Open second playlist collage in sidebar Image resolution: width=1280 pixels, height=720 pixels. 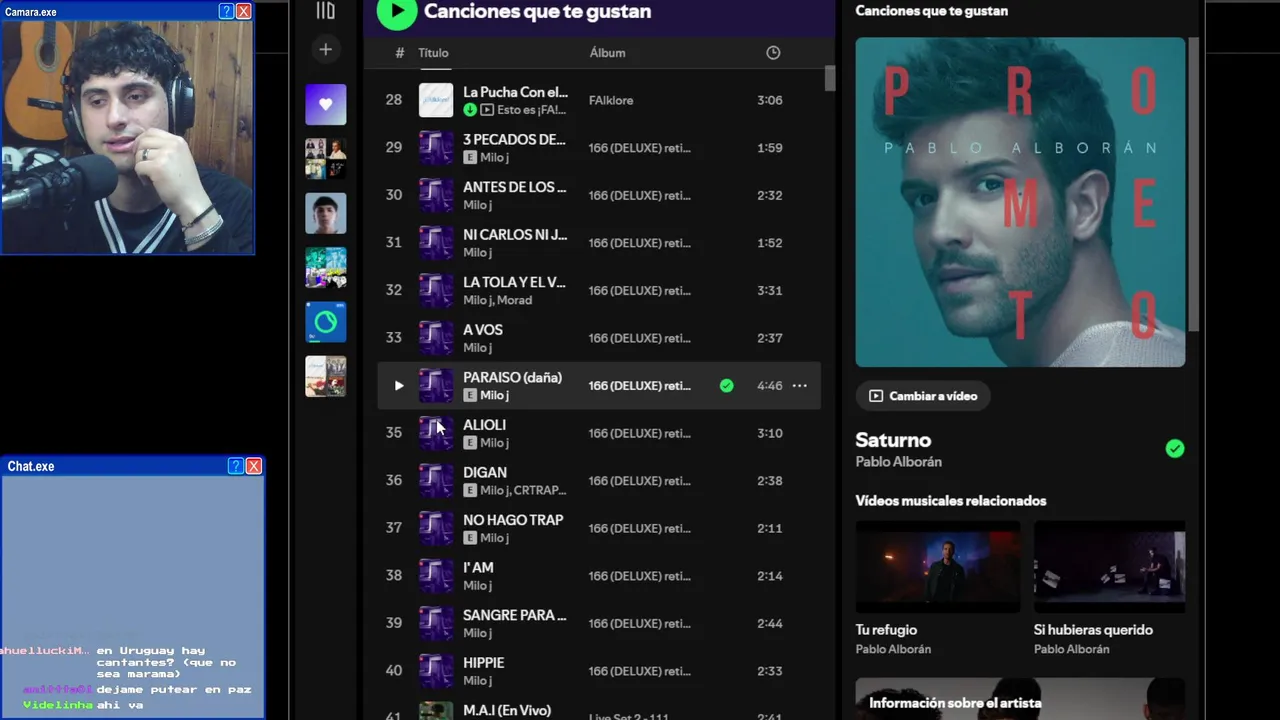point(326,159)
